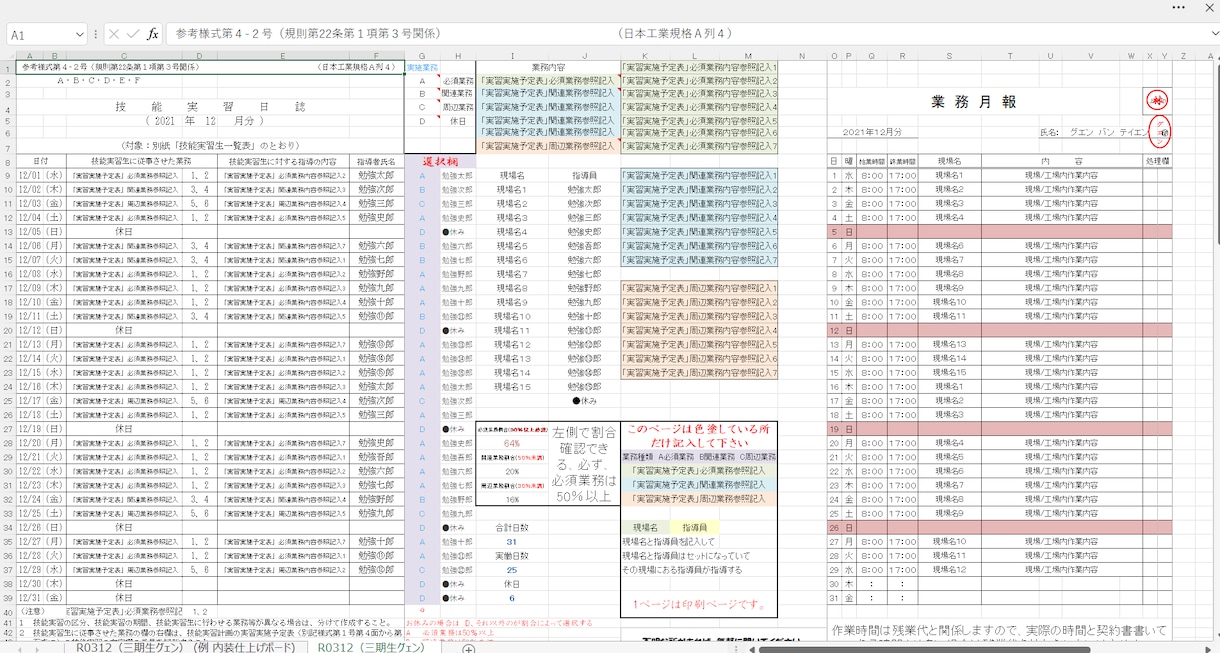The image size is (1220, 653).
Task: Select column K header
Action: tap(645, 56)
